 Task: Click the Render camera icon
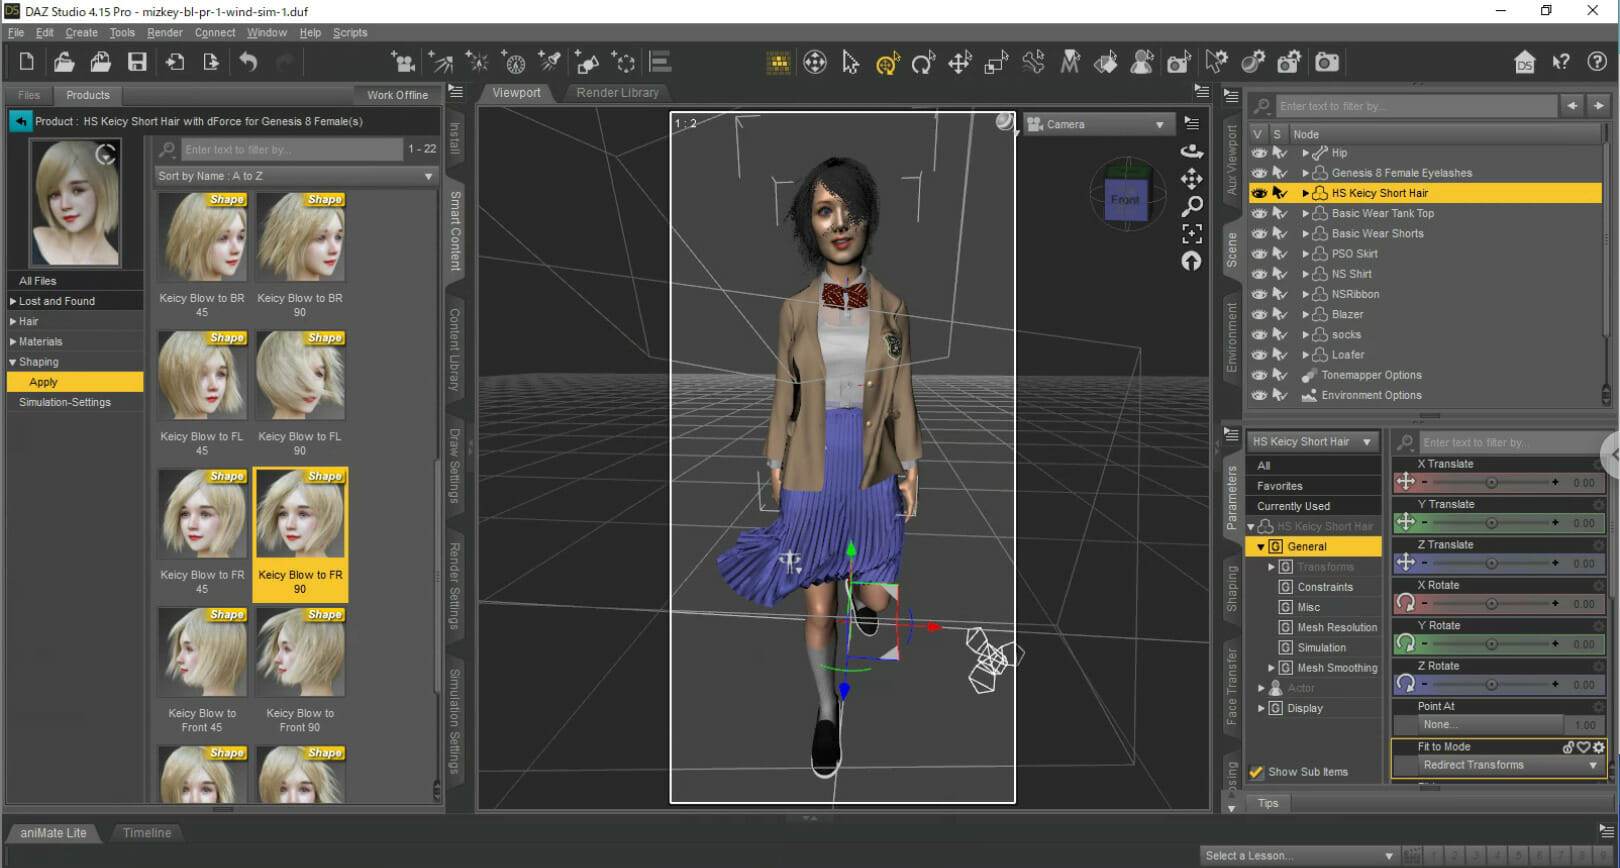1327,63
